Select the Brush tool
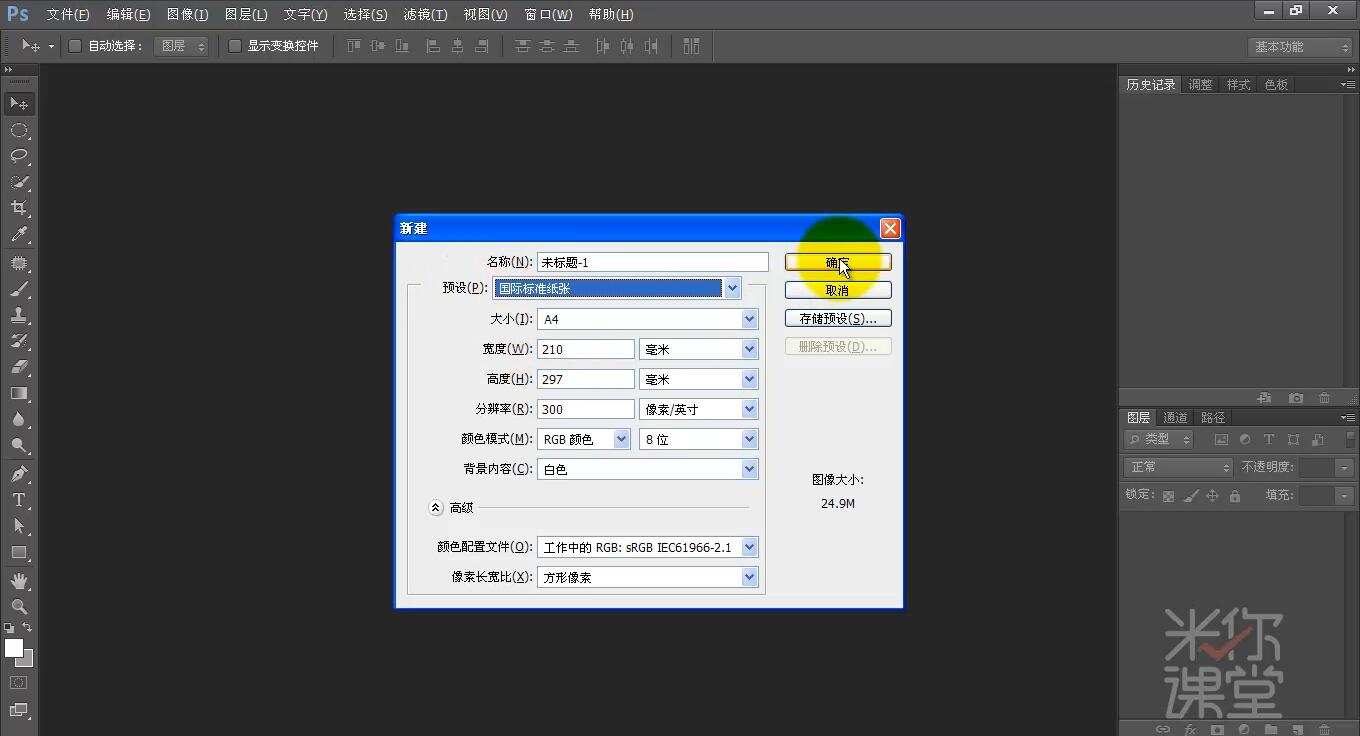This screenshot has height=736, width=1360. (x=19, y=288)
